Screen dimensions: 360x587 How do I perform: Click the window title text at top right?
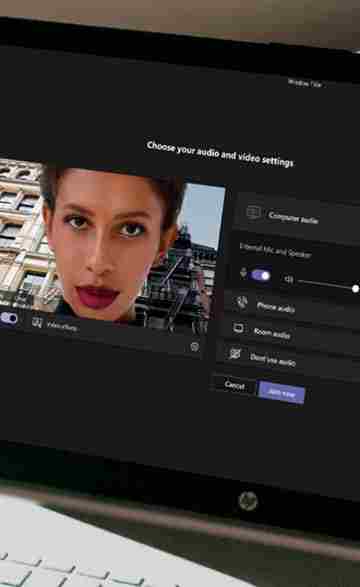coord(305,83)
